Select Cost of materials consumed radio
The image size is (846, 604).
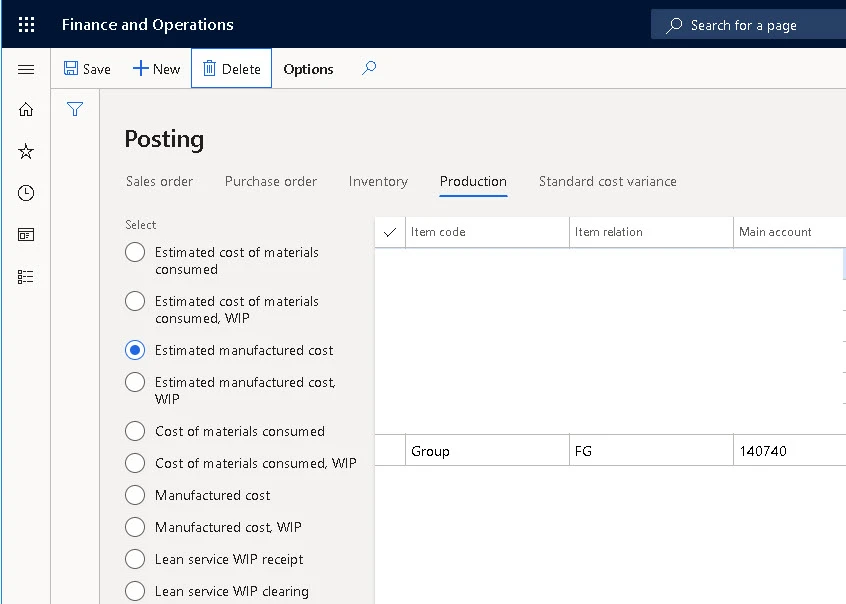135,431
